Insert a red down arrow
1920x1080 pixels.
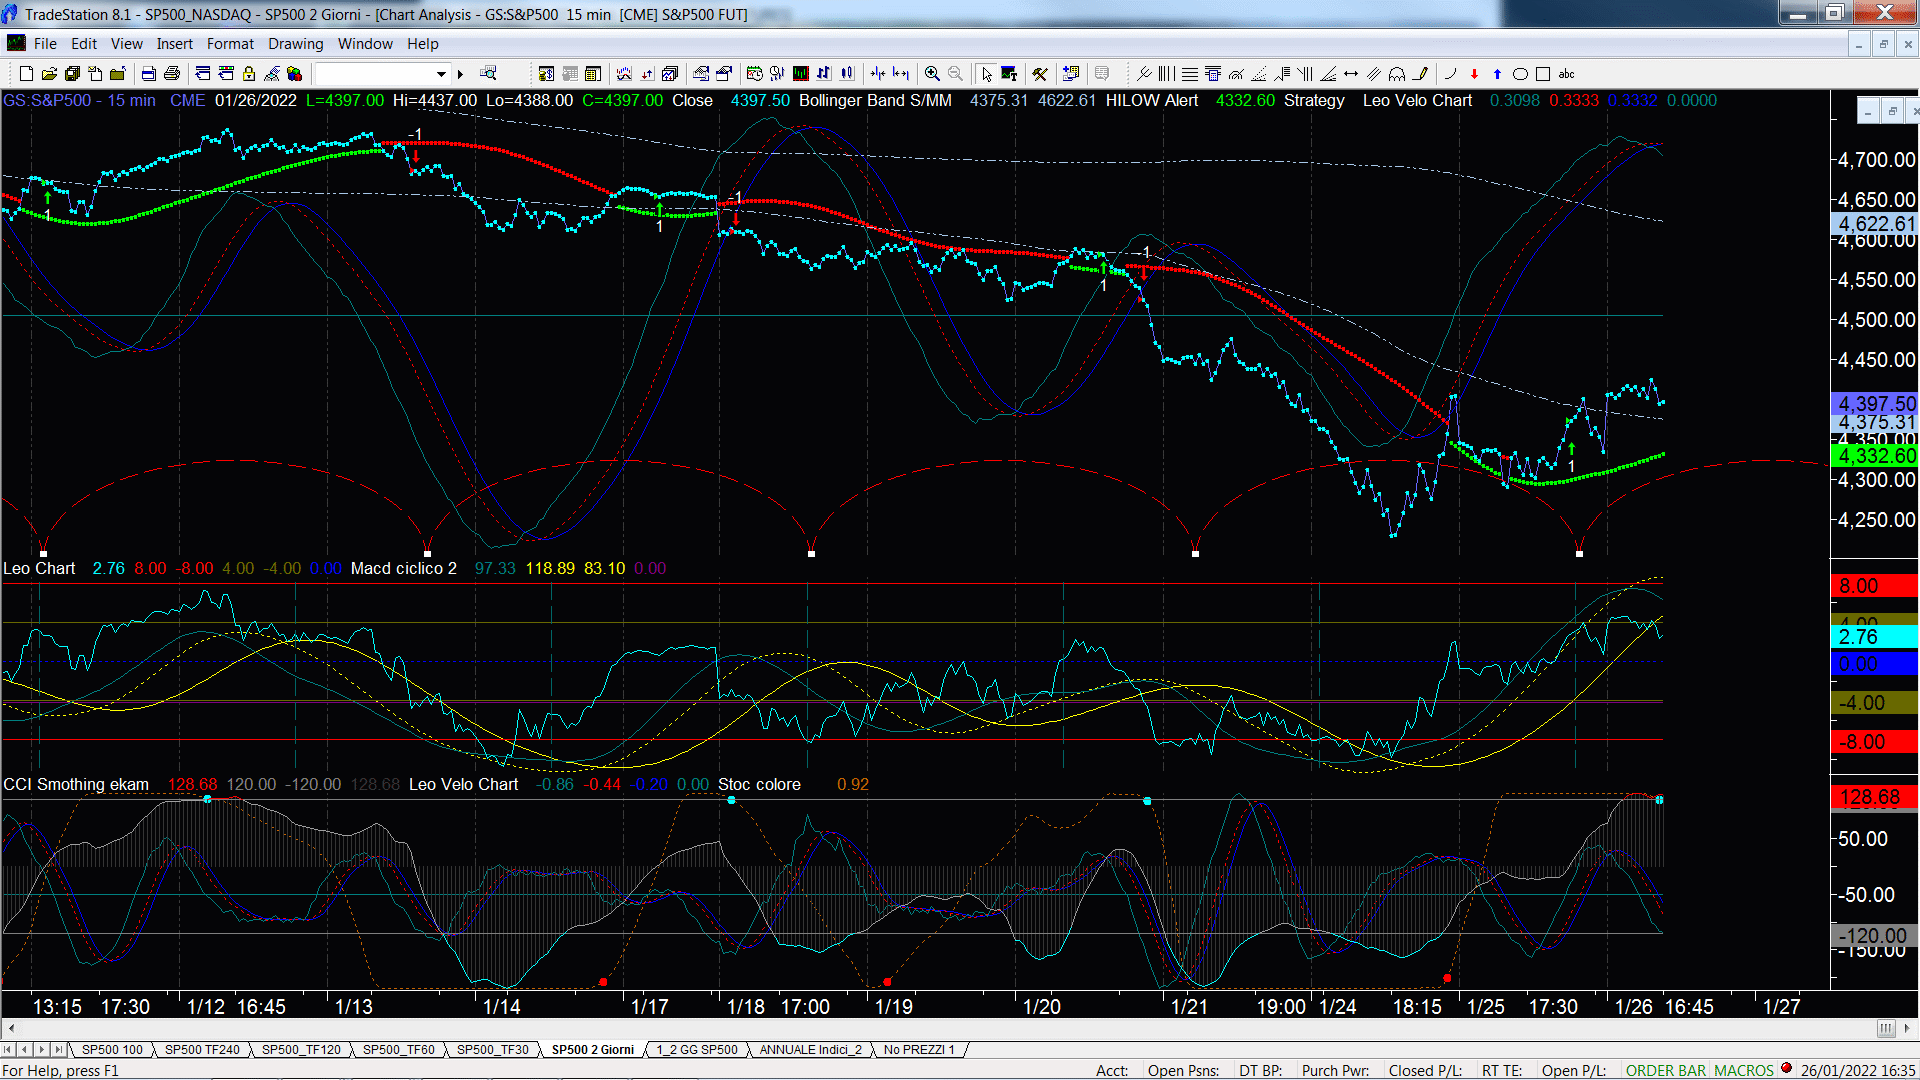pyautogui.click(x=1474, y=73)
